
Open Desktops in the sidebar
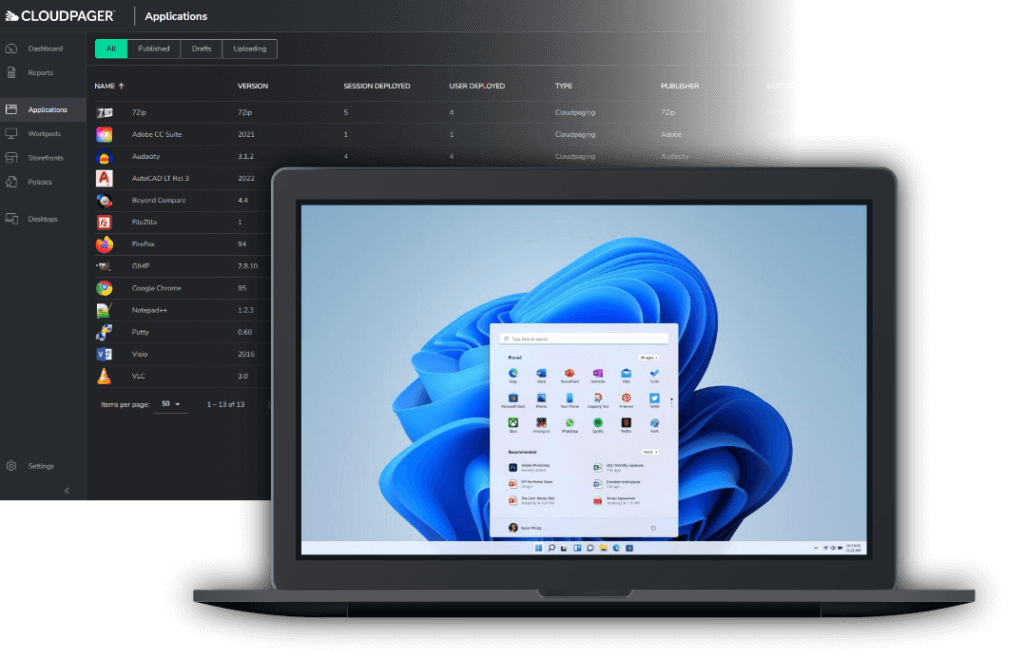31,219
